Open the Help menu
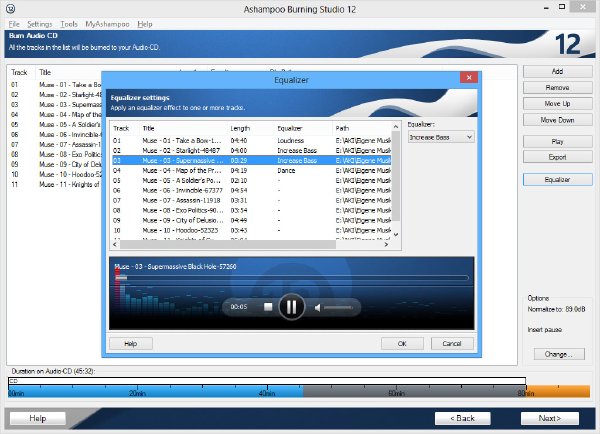 click(x=145, y=24)
